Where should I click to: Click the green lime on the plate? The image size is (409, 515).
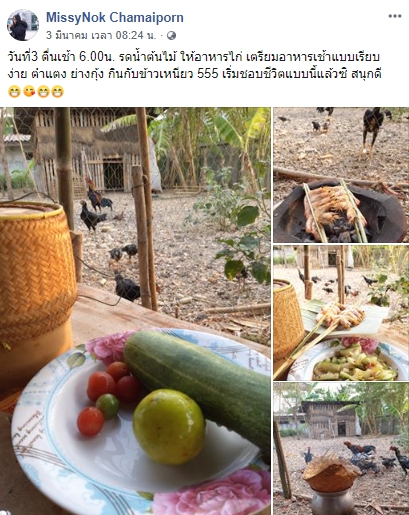(x=169, y=427)
